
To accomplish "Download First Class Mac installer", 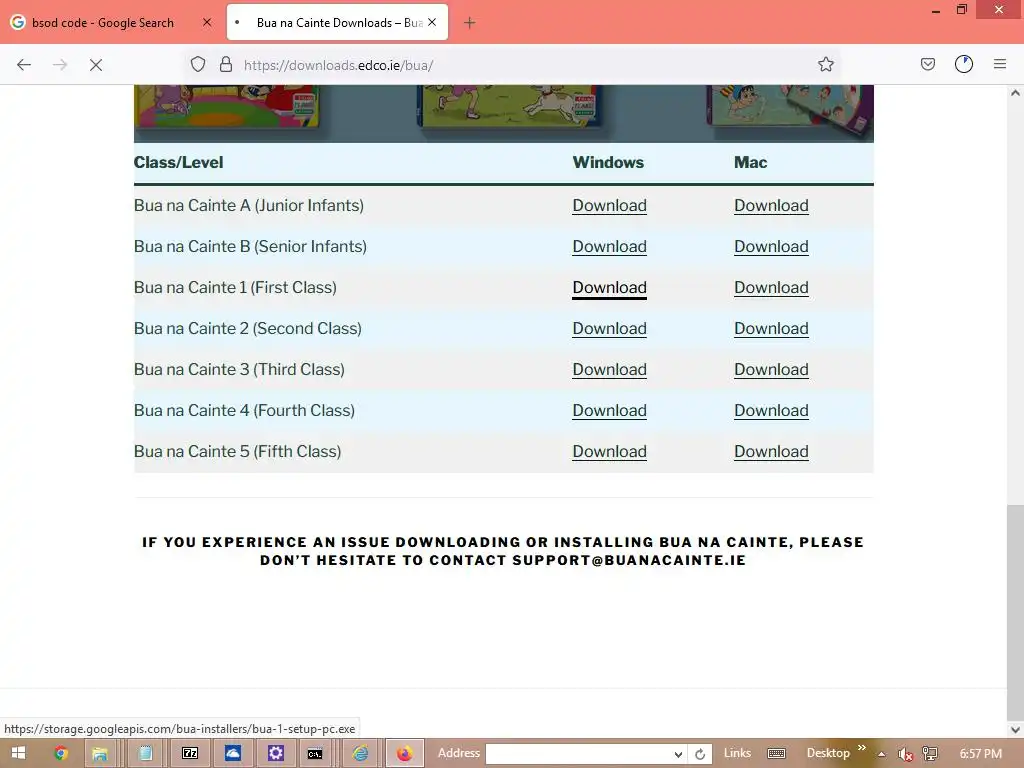I will [x=771, y=288].
